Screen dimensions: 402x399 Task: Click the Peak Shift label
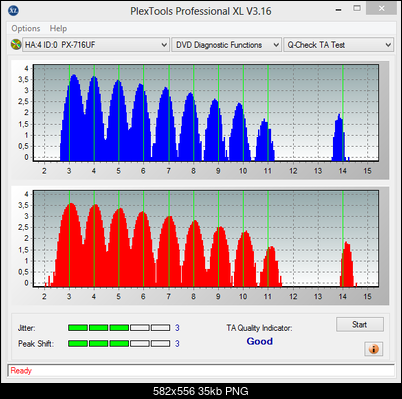[36, 343]
